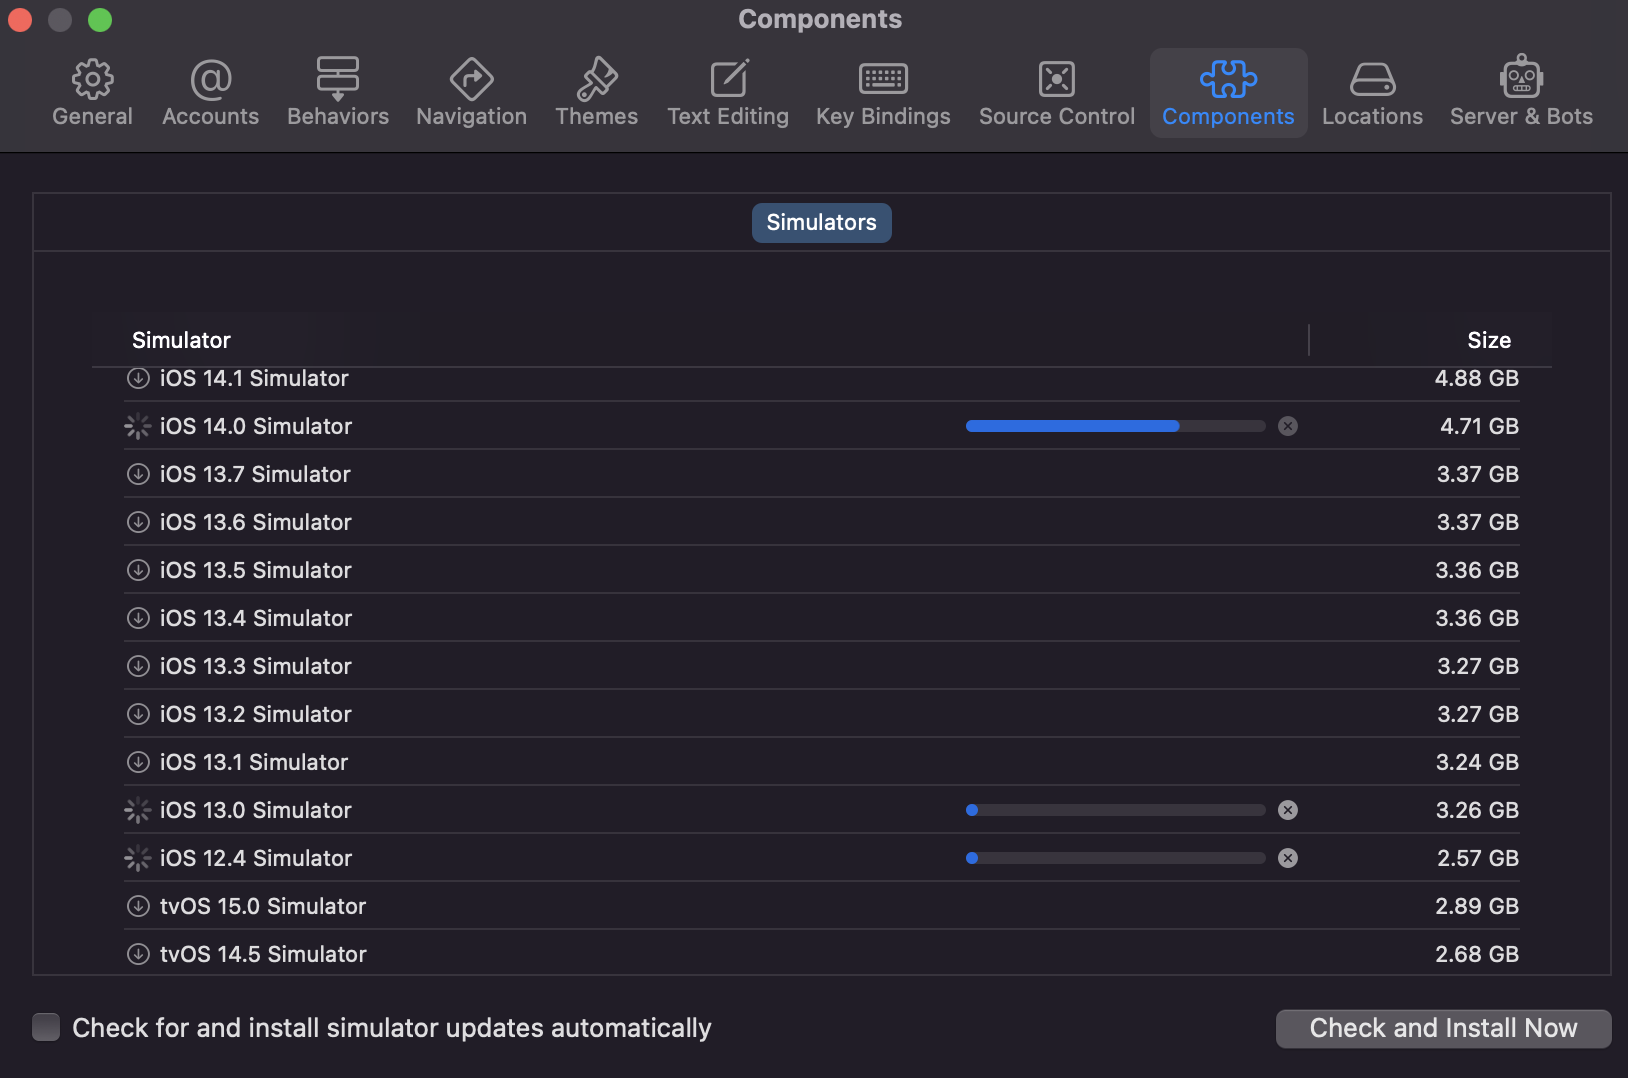
Task: Click the 4.71 GB size value
Action: click(x=1479, y=426)
